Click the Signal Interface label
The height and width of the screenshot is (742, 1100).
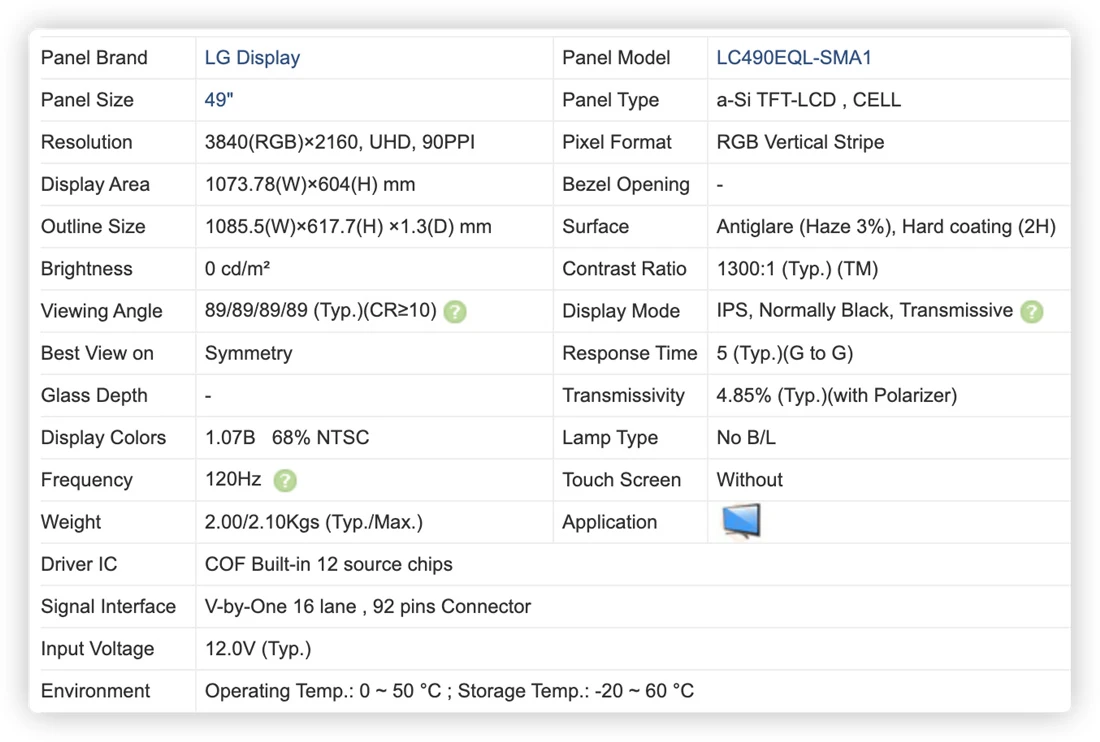coord(108,607)
